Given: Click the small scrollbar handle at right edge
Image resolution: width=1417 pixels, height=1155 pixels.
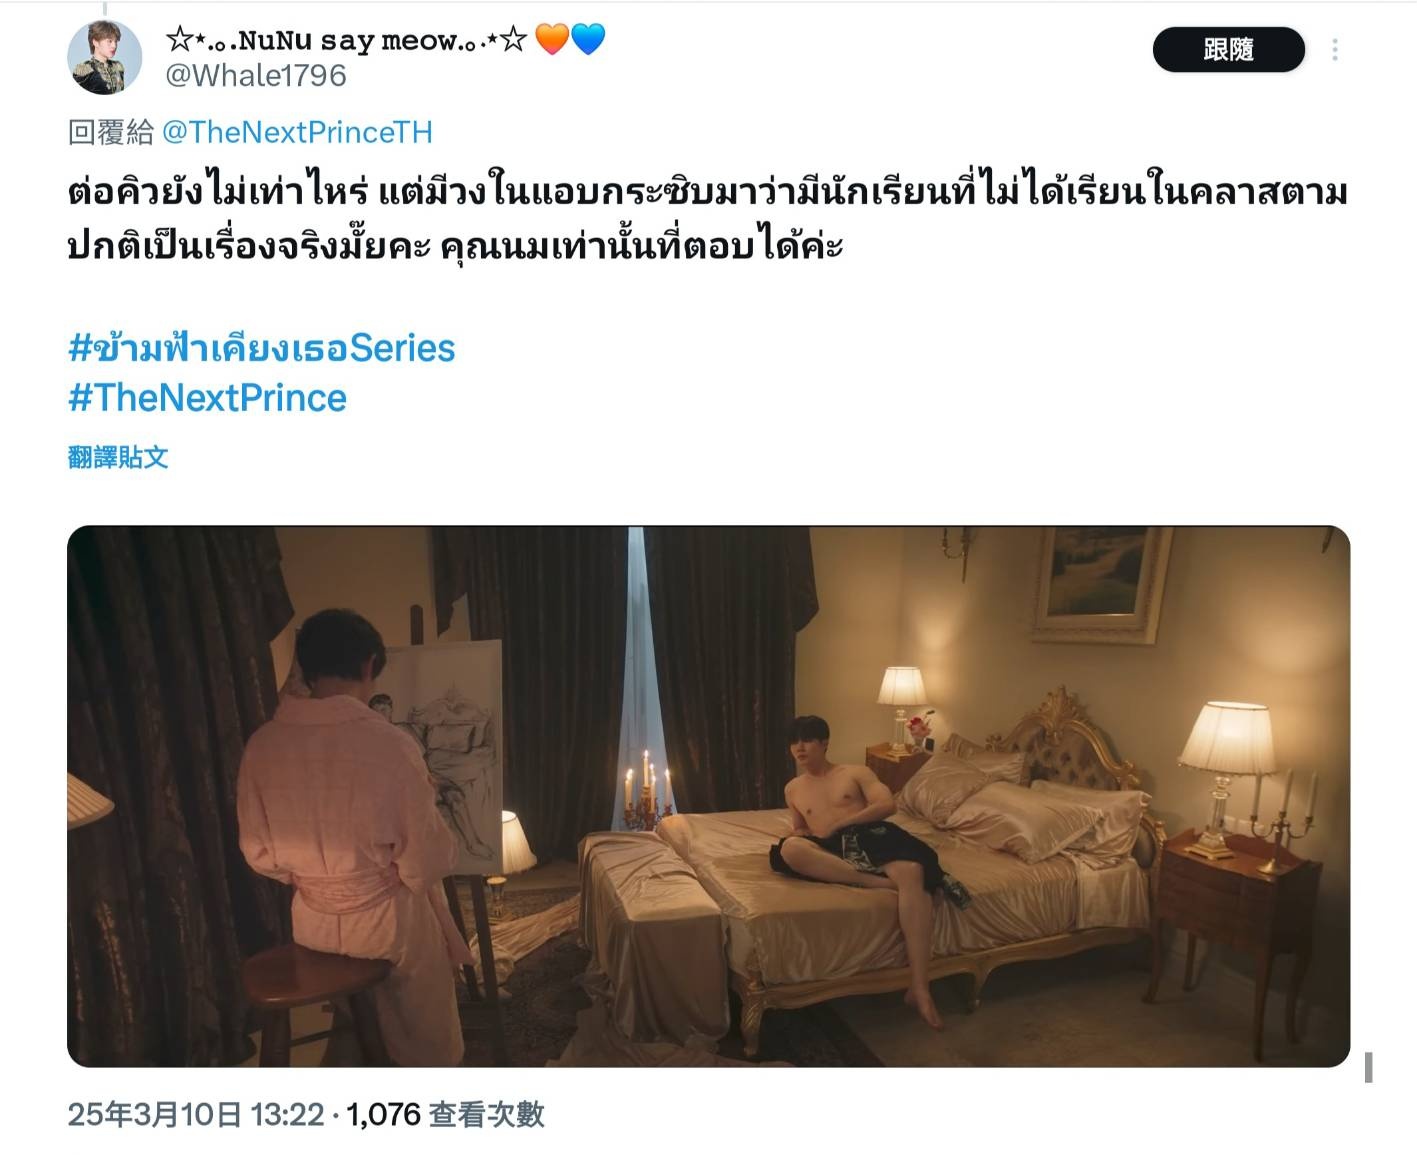Looking at the screenshot, I should click(1368, 1067).
